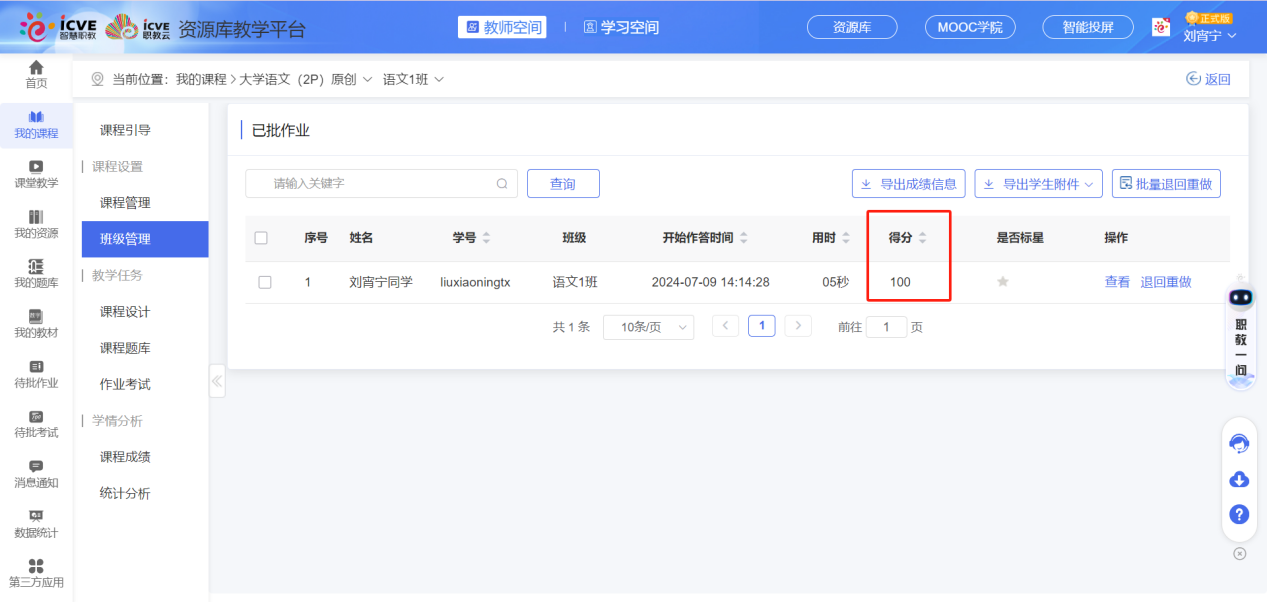Click the floating download icon on the right
The height and width of the screenshot is (602, 1267).
pos(1239,480)
